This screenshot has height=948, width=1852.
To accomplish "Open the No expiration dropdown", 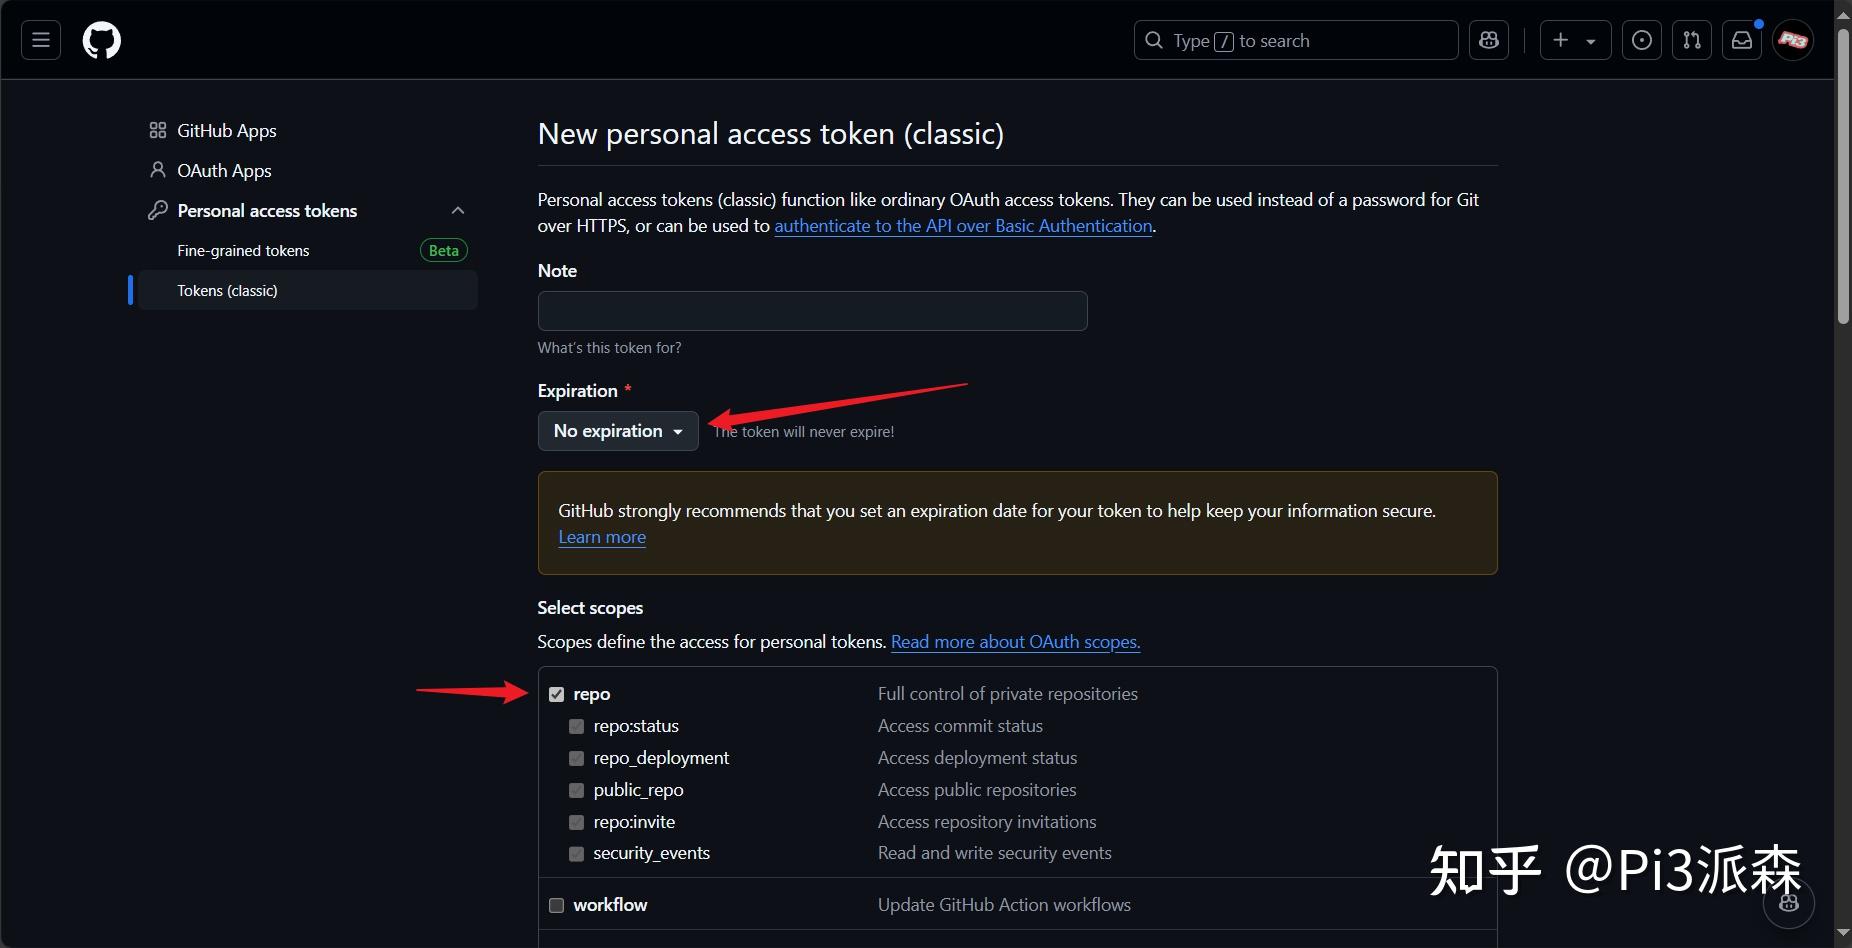I will [618, 431].
